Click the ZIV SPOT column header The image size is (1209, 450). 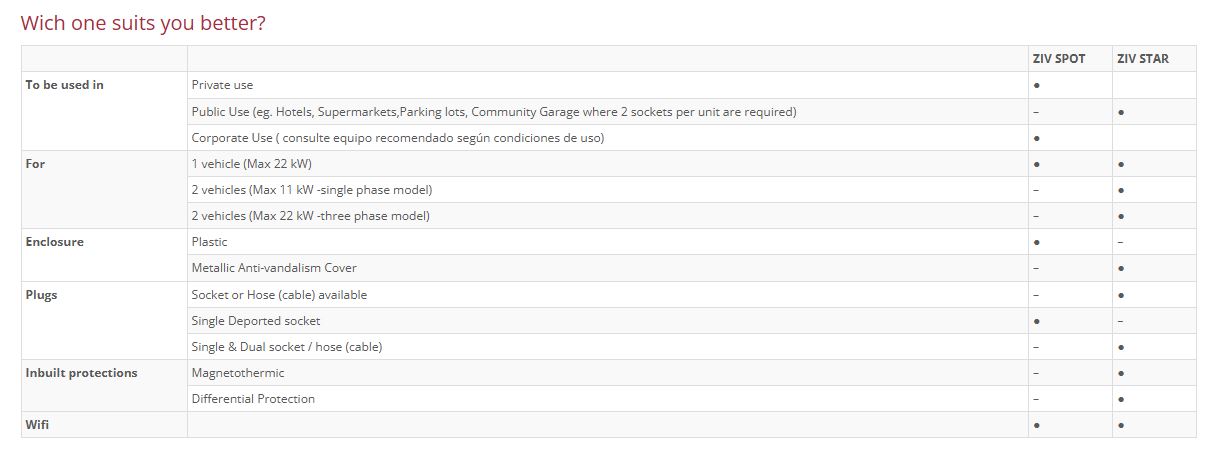(x=1058, y=59)
